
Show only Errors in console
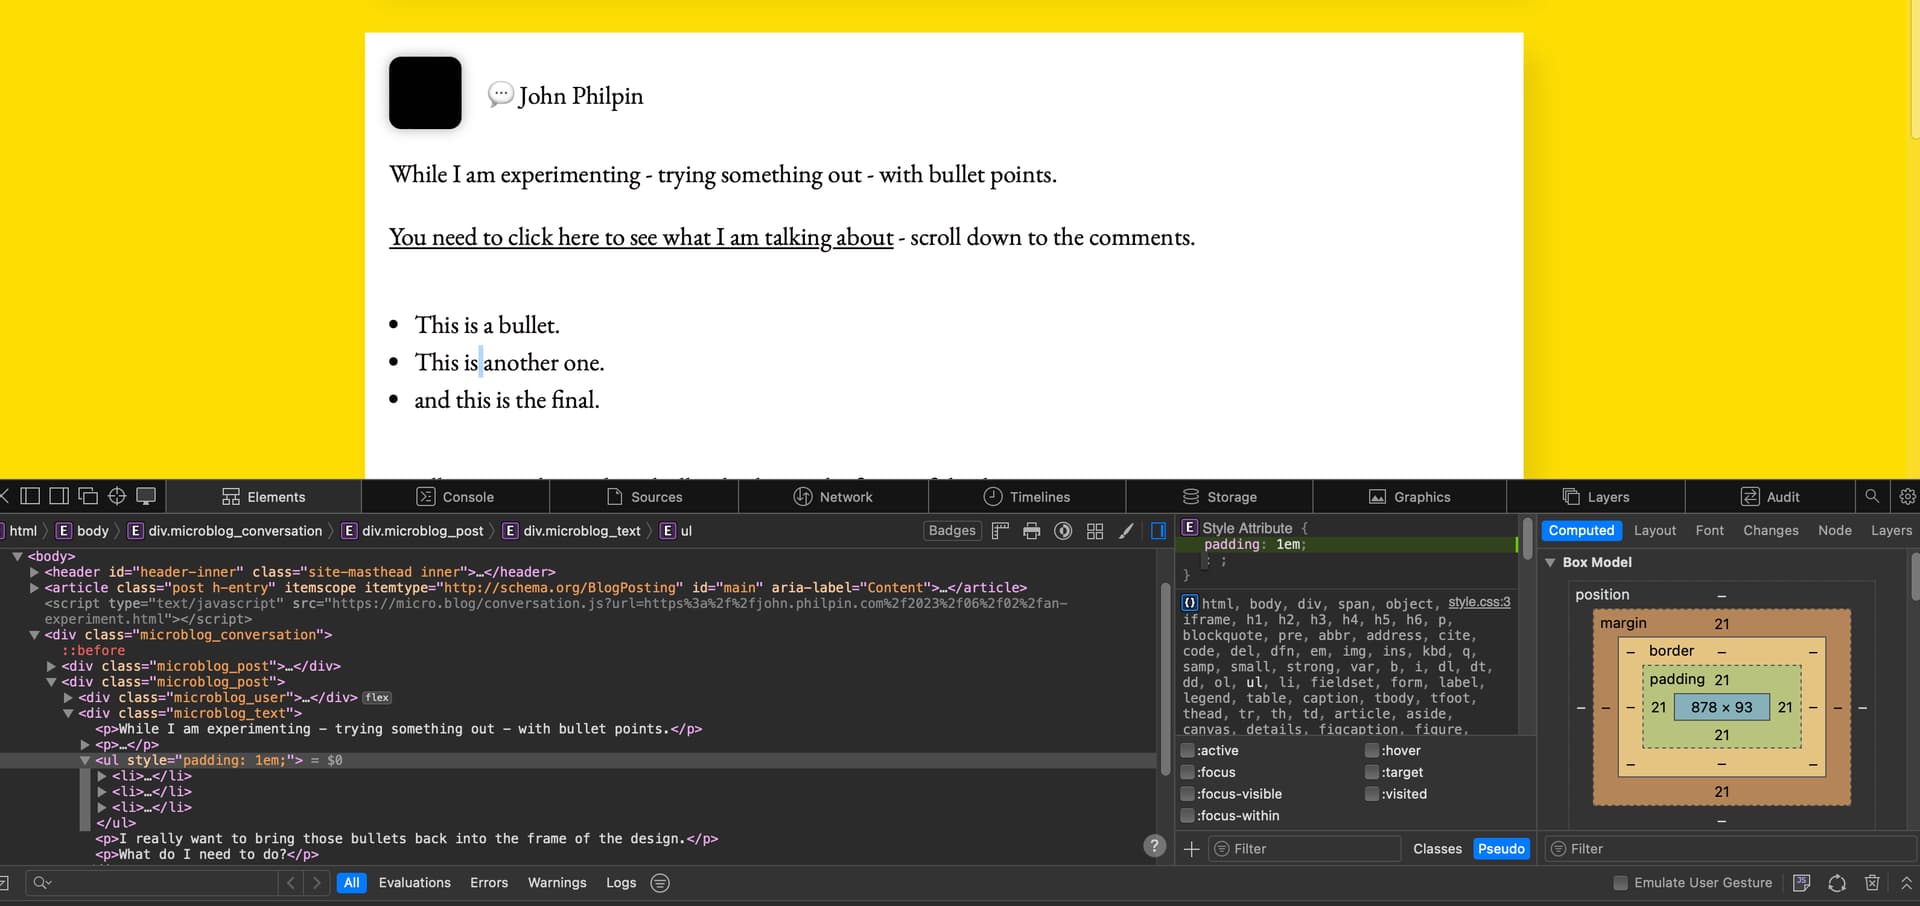[x=489, y=883]
